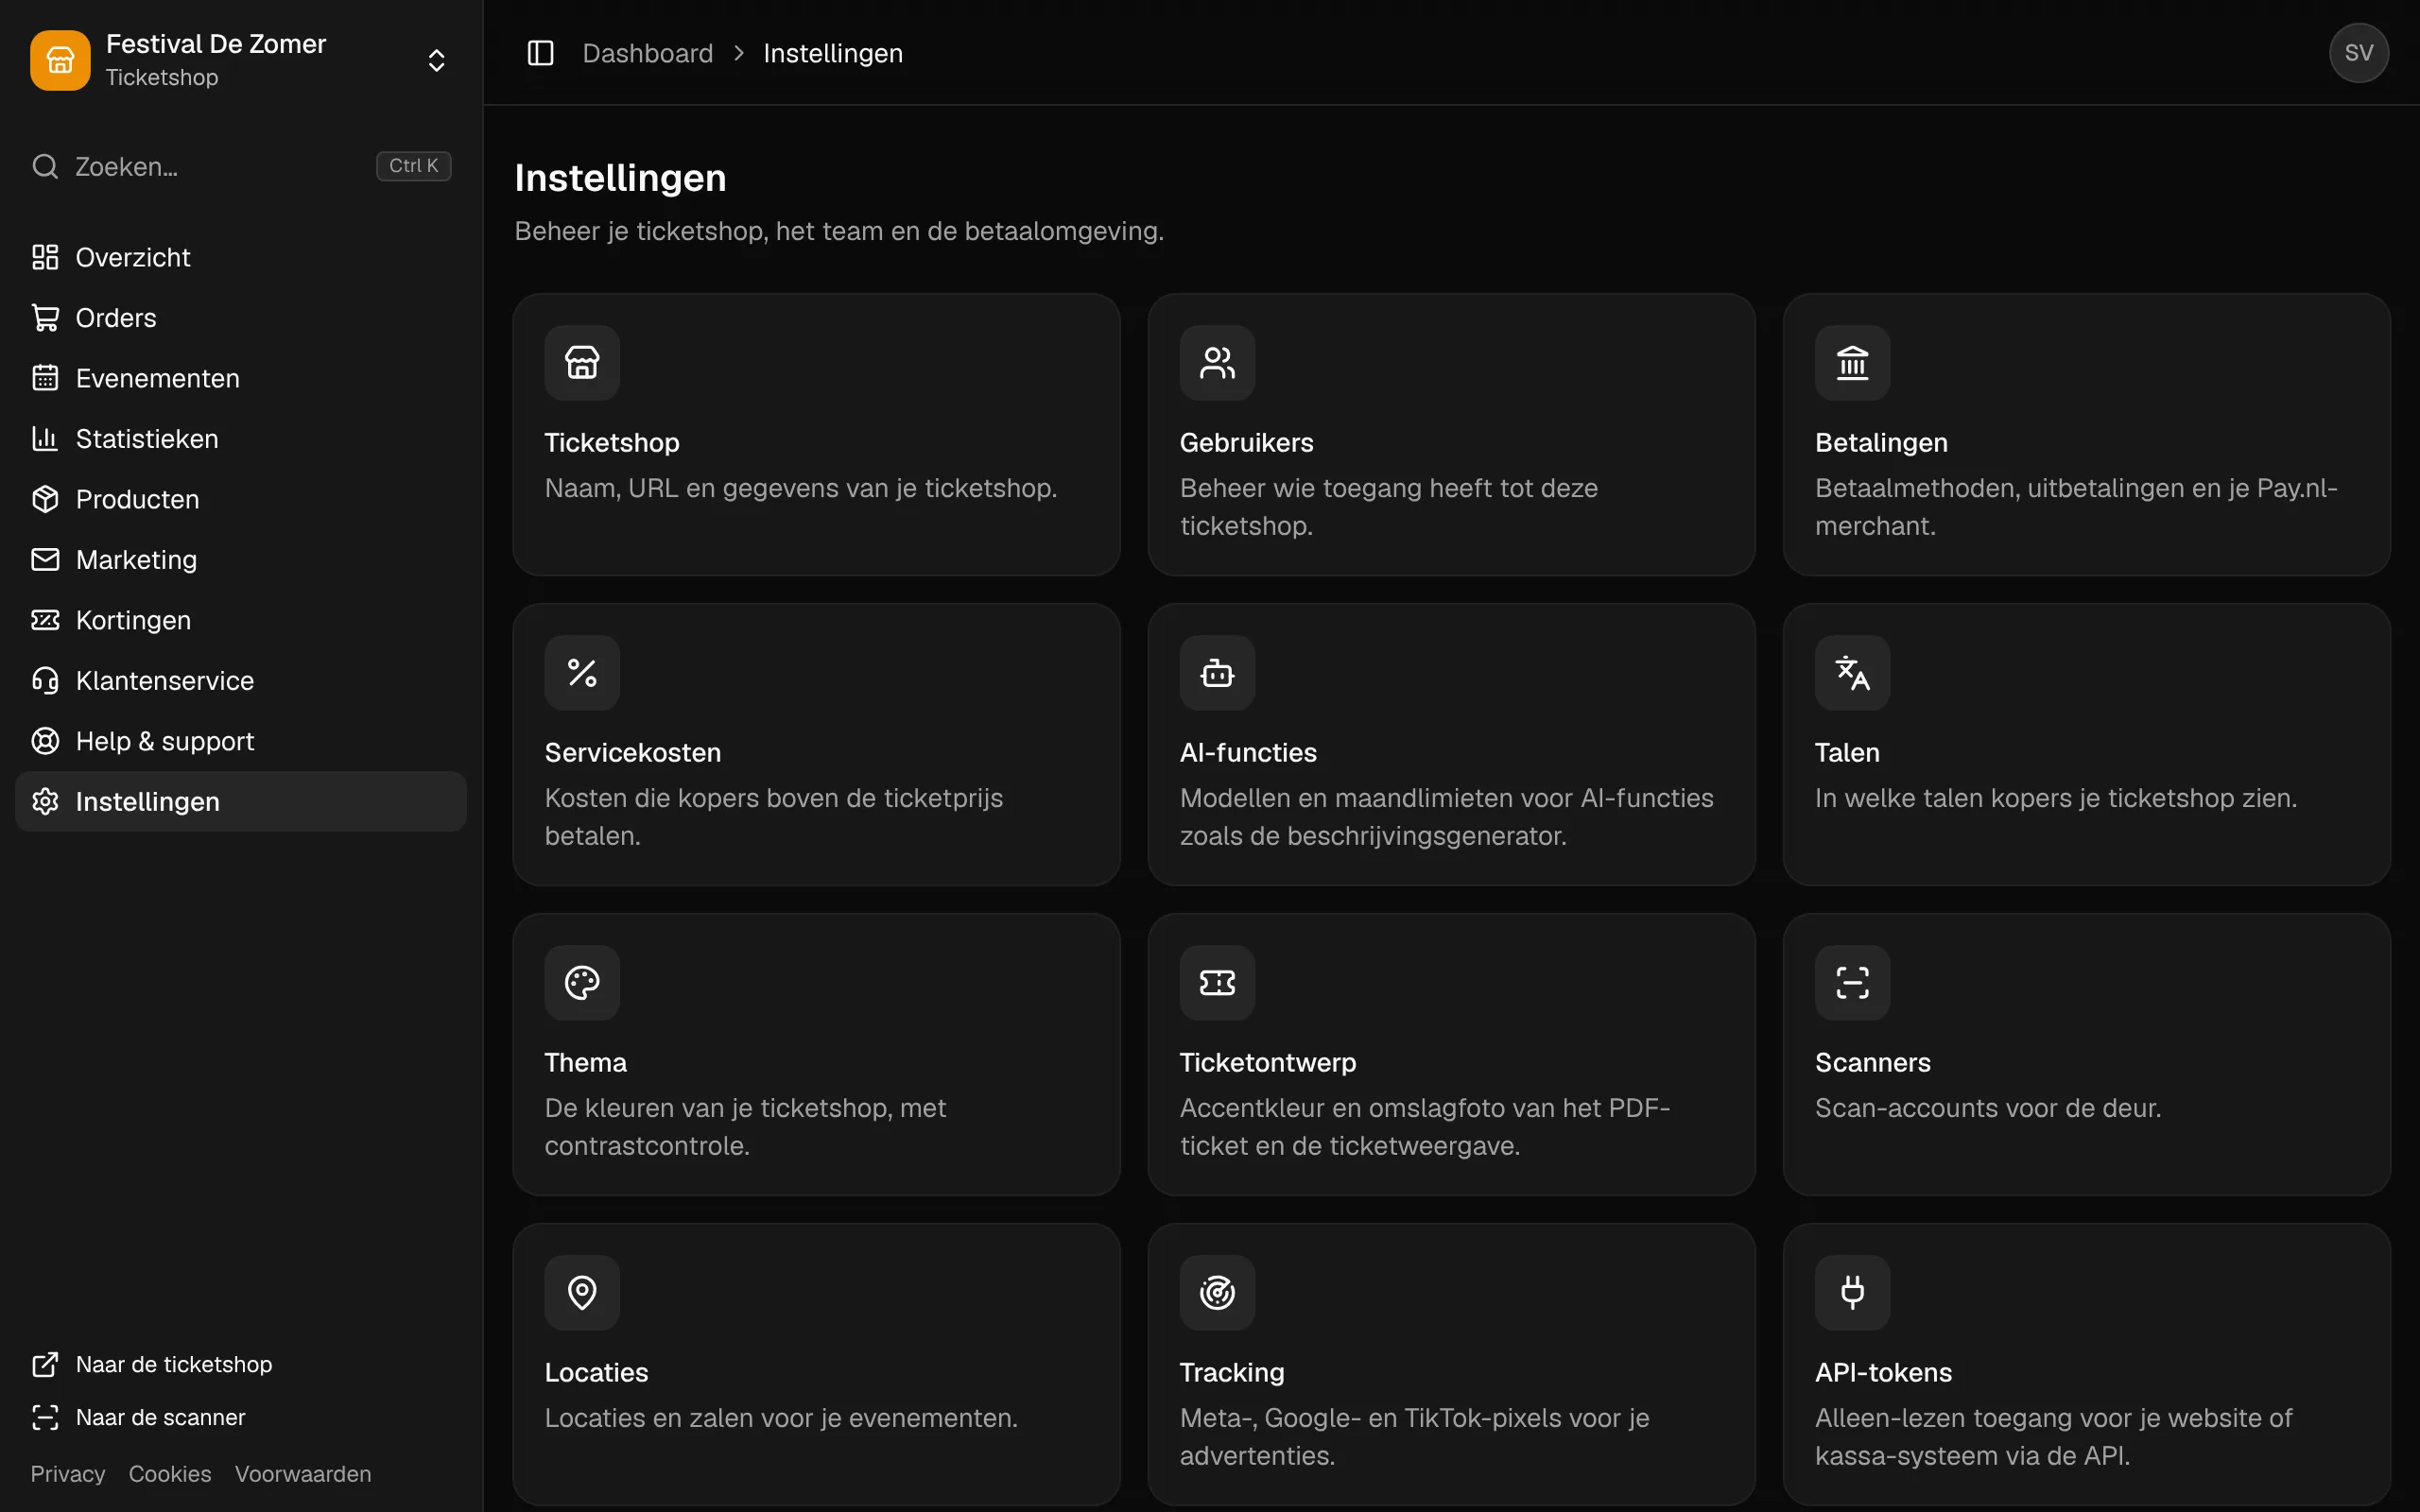This screenshot has height=1512, width=2420.
Task: Click the Betalingen card title
Action: tap(1881, 443)
